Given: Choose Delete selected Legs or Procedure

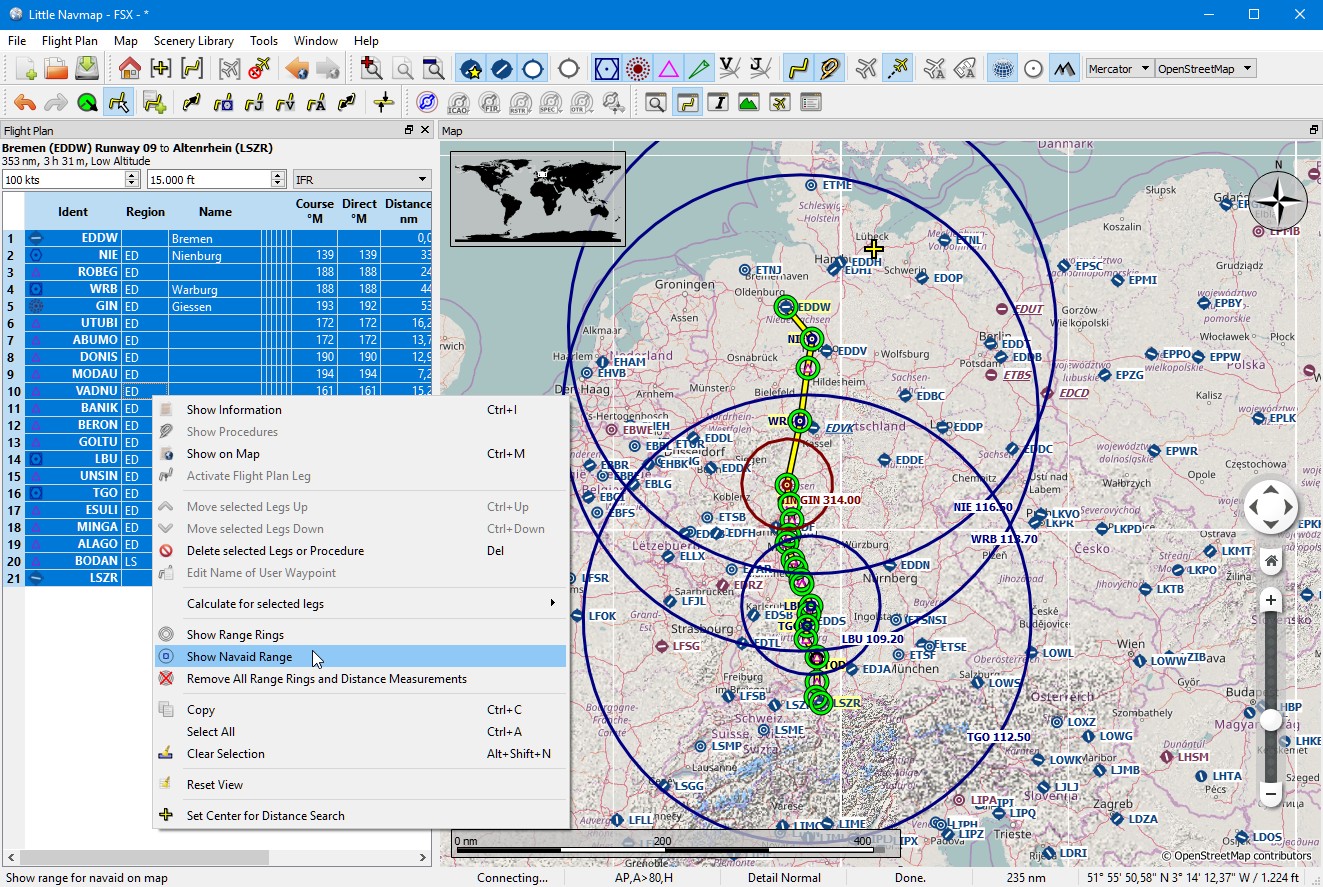Looking at the screenshot, I should (x=361, y=551).
